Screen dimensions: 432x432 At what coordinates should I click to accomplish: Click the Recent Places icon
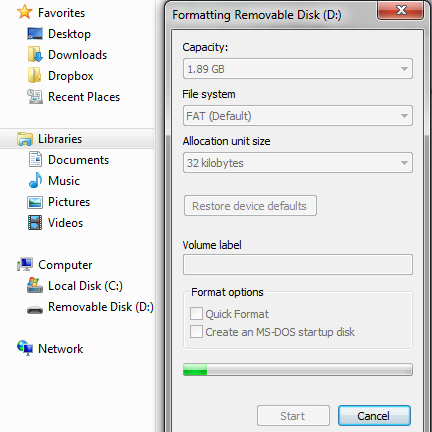point(35,97)
